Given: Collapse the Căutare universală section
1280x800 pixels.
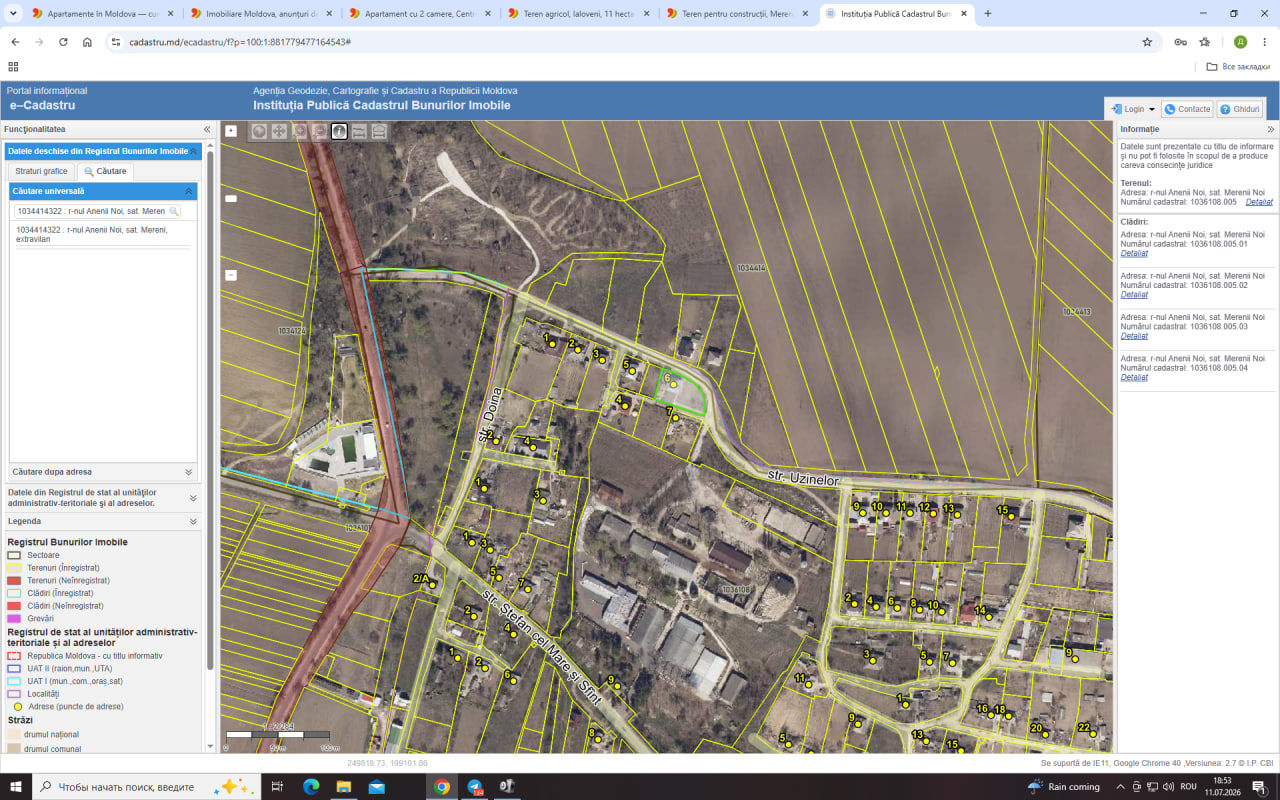Looking at the screenshot, I should click(x=188, y=191).
